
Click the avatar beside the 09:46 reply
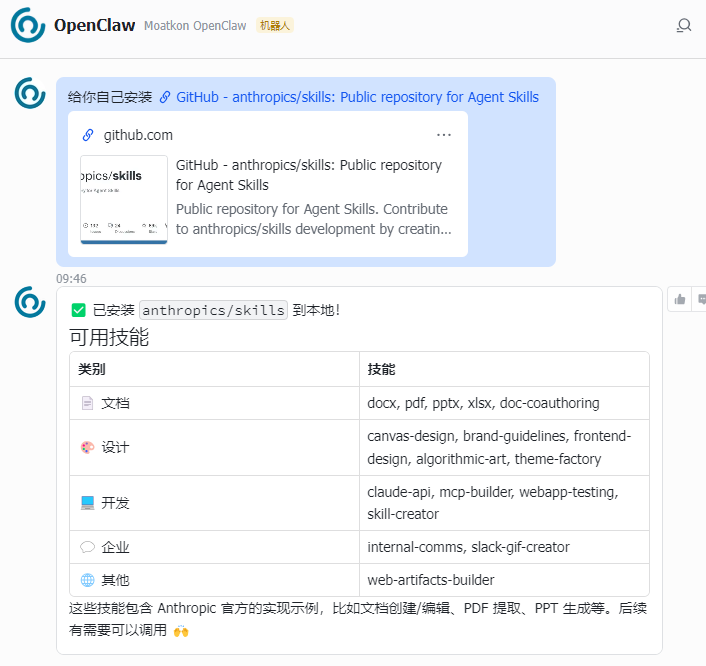(x=30, y=301)
